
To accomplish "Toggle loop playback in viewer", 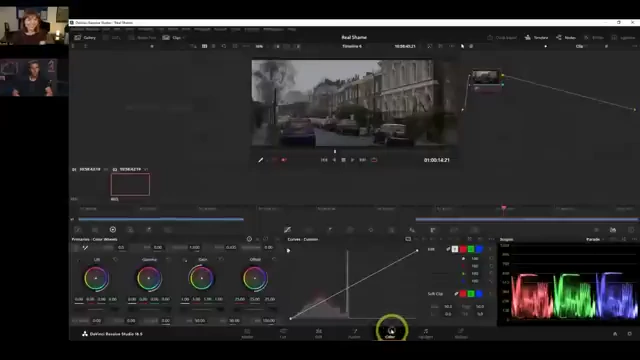I will click(x=374, y=160).
